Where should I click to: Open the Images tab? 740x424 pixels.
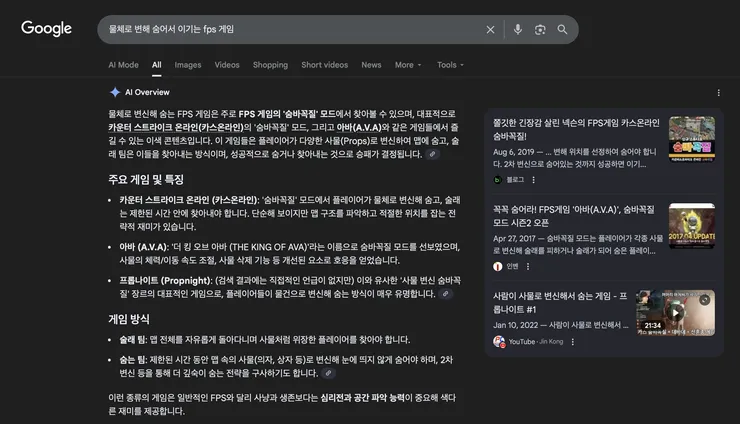pos(188,65)
